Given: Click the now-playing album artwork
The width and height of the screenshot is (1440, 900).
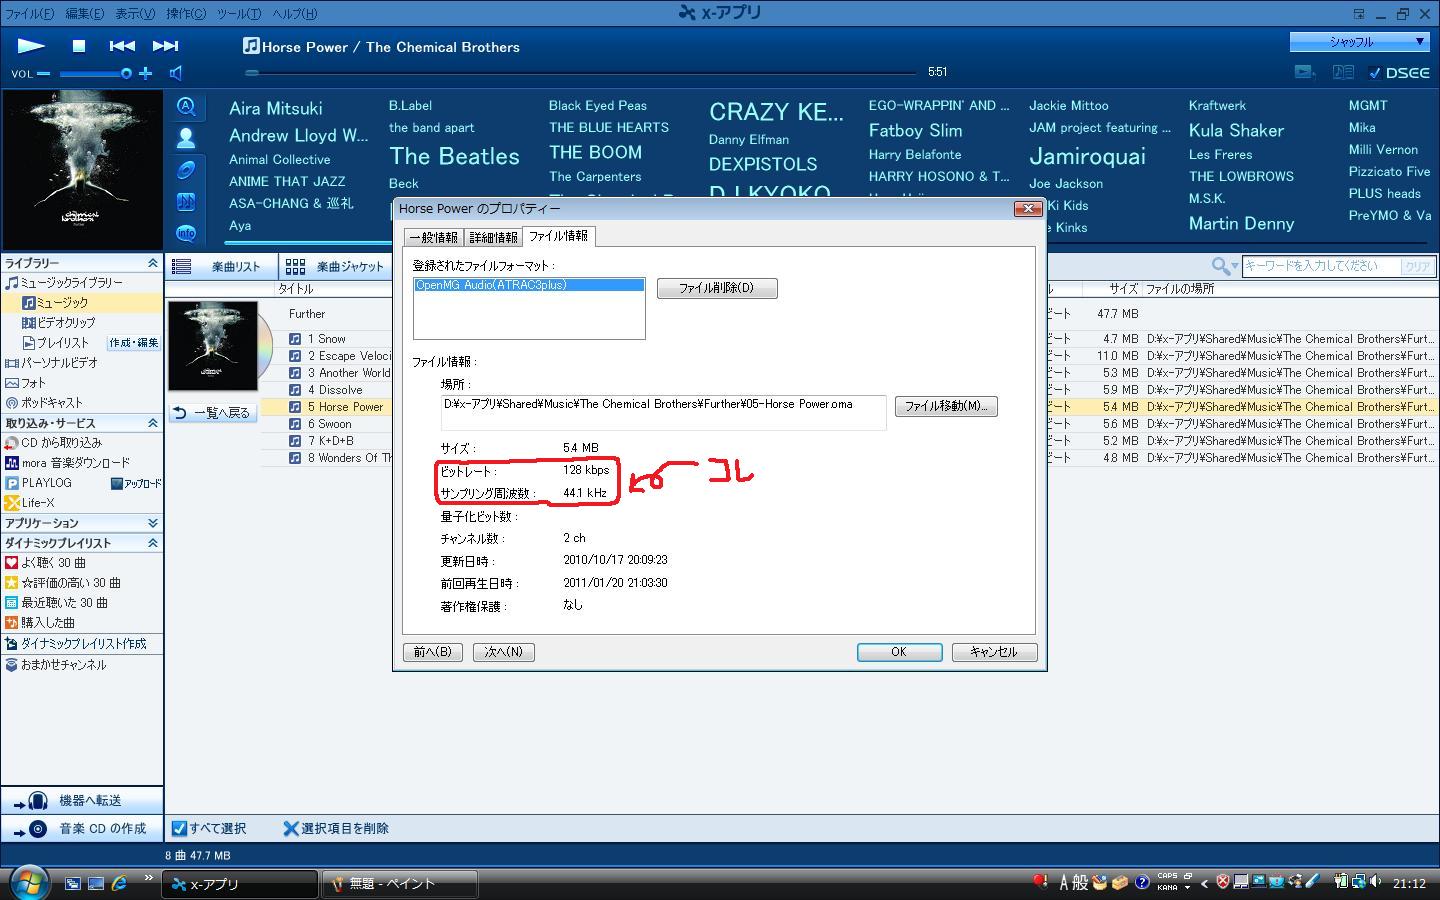Looking at the screenshot, I should pos(82,170).
